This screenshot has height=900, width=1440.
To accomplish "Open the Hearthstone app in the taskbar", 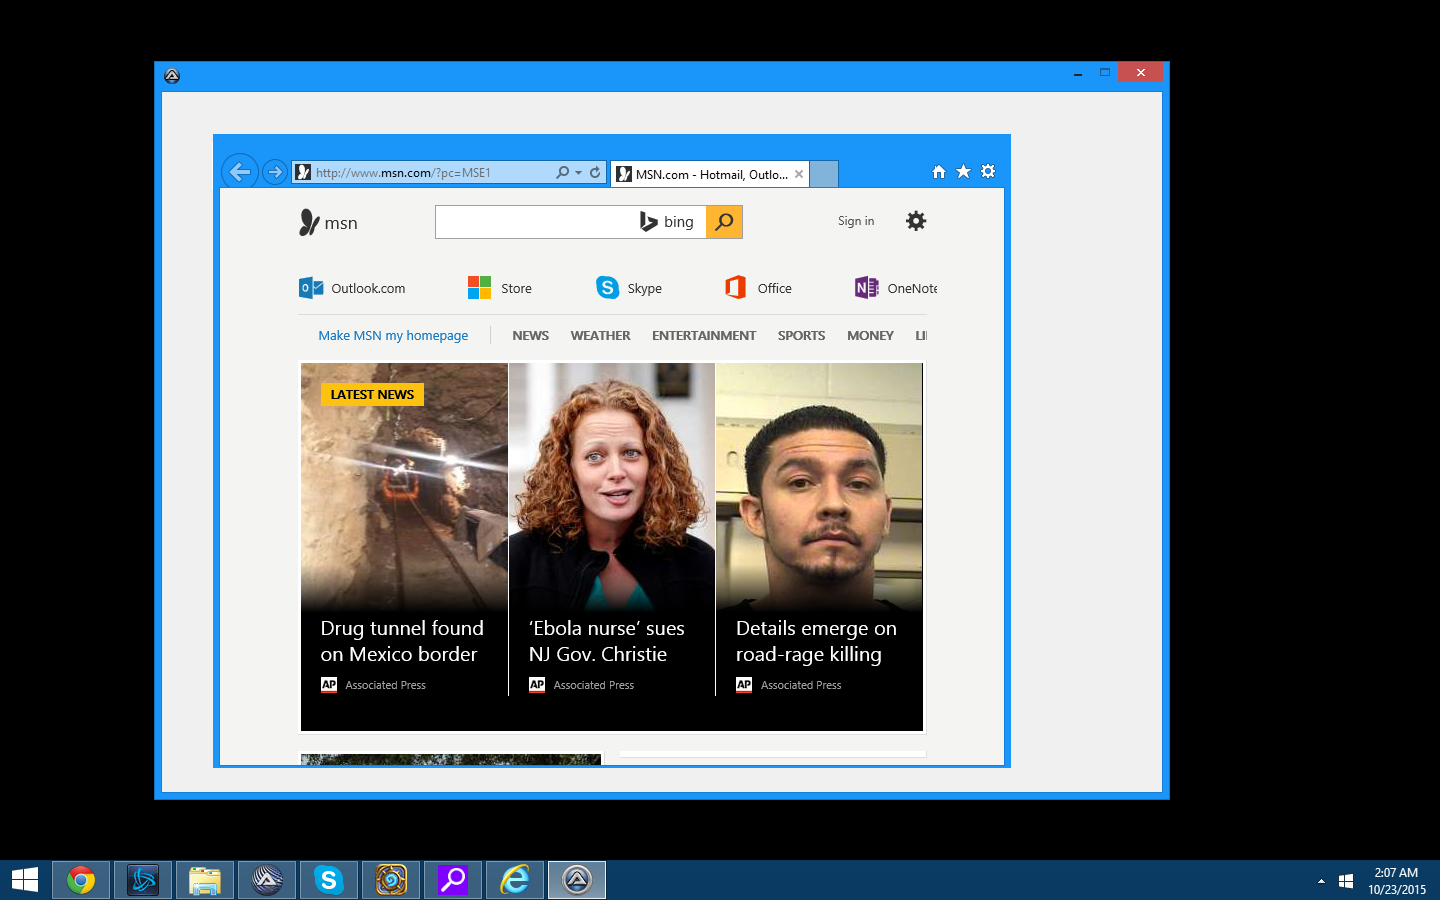I will tap(391, 880).
